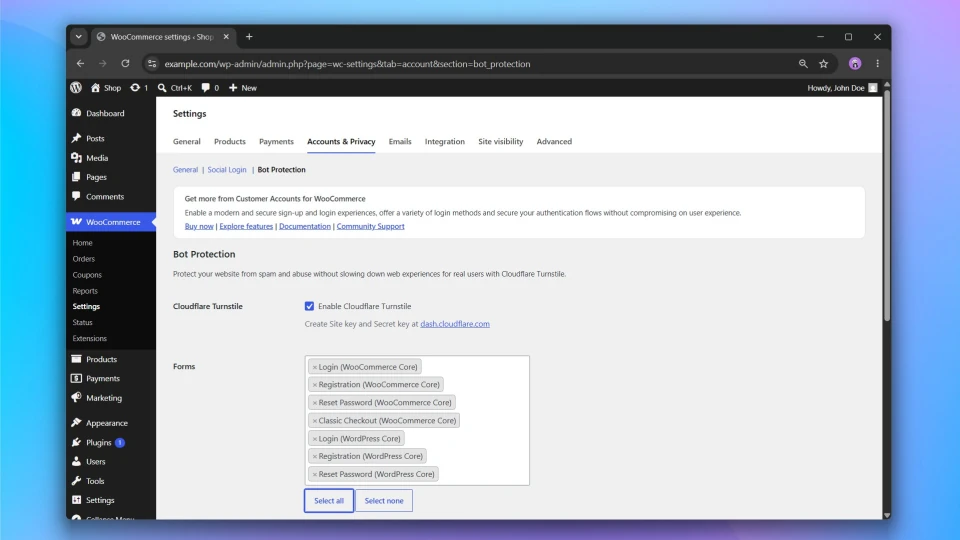
Task: Open Ctrl+K command search
Action: (174, 88)
